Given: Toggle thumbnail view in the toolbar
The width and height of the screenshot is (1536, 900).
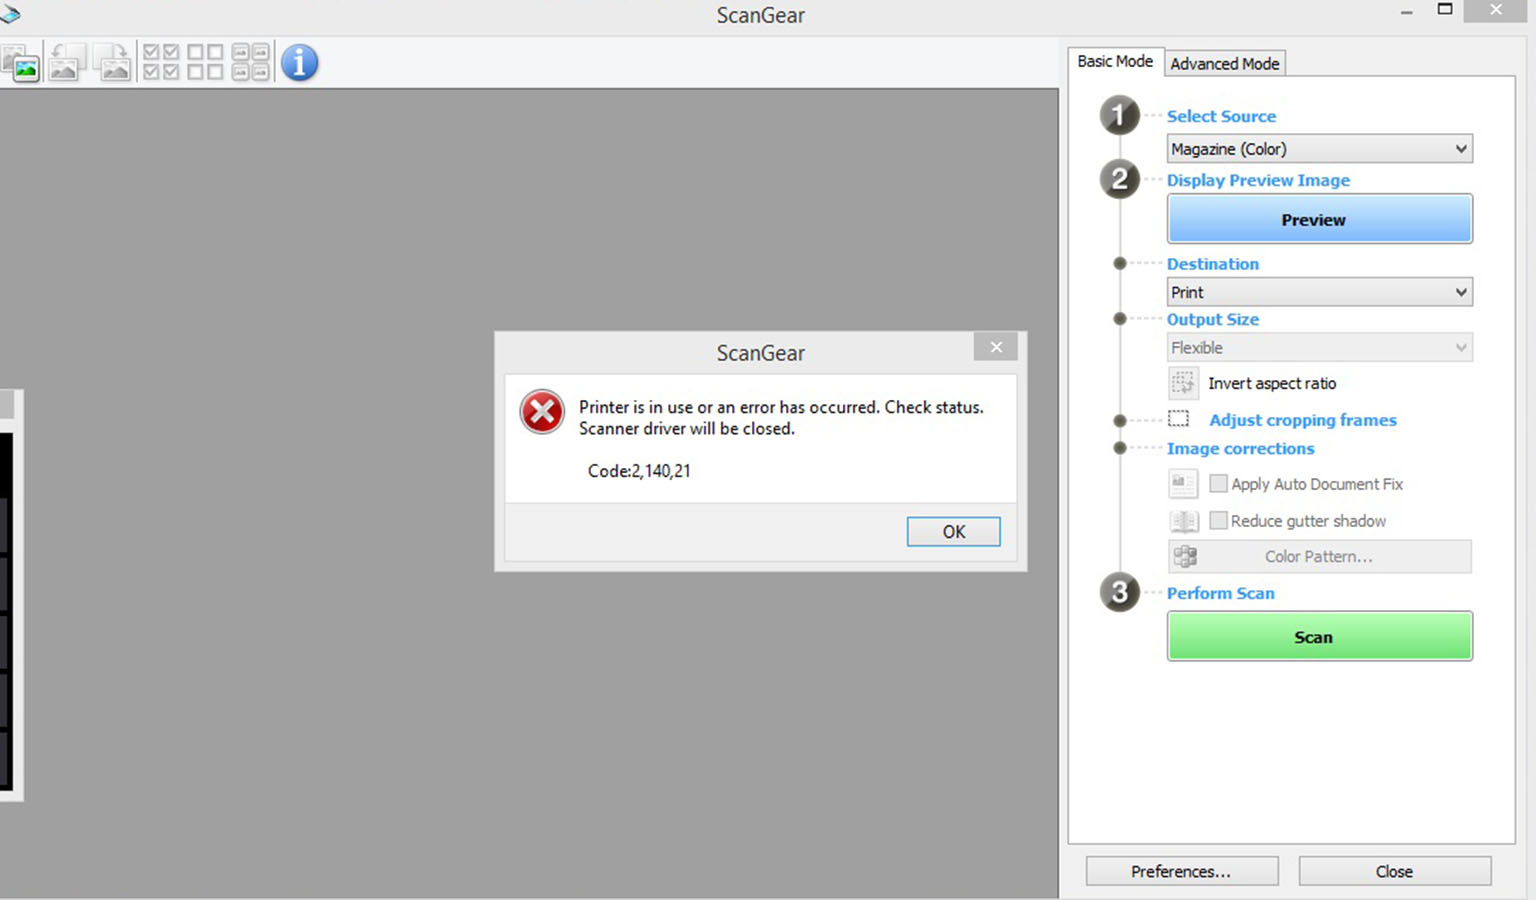Looking at the screenshot, I should pos(20,63).
